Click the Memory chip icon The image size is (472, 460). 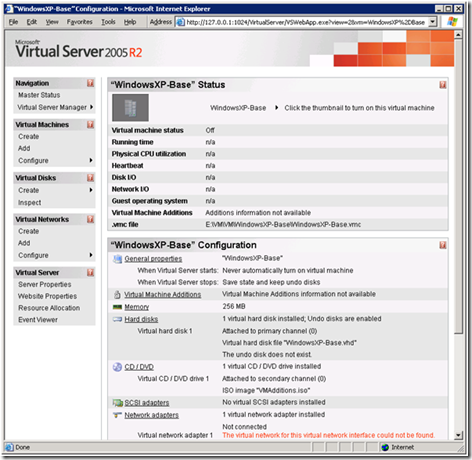[117, 307]
